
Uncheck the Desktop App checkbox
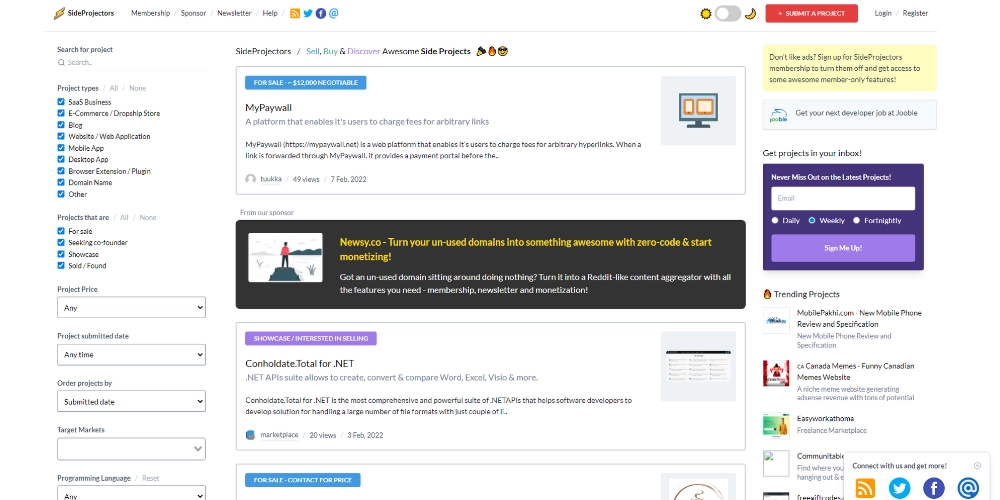[x=61, y=159]
